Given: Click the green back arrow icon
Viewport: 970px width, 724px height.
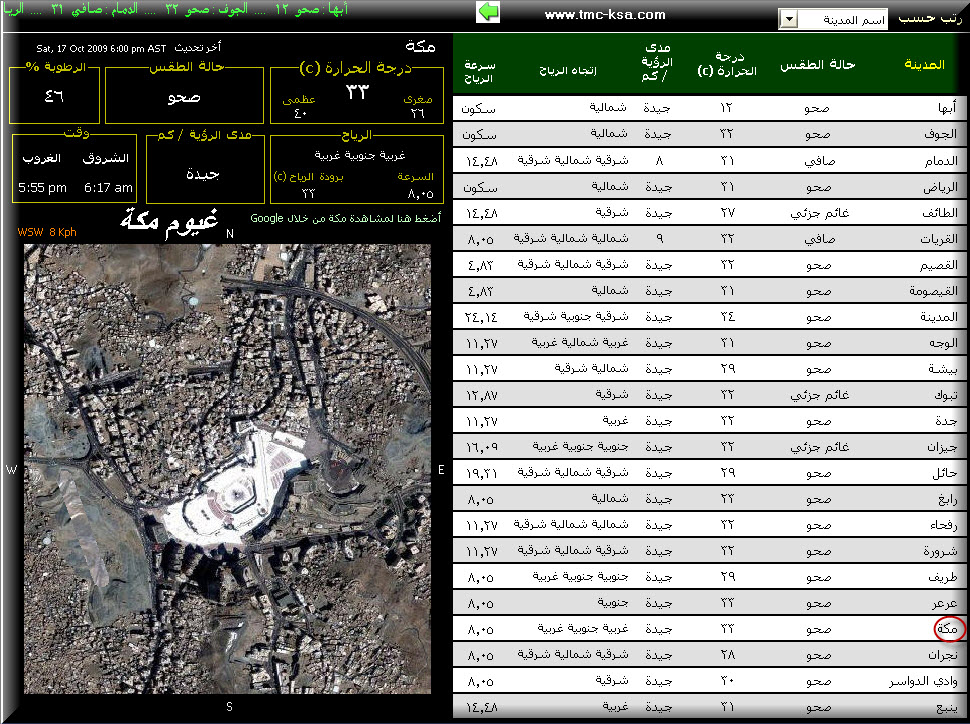Looking at the screenshot, I should coord(488,12).
